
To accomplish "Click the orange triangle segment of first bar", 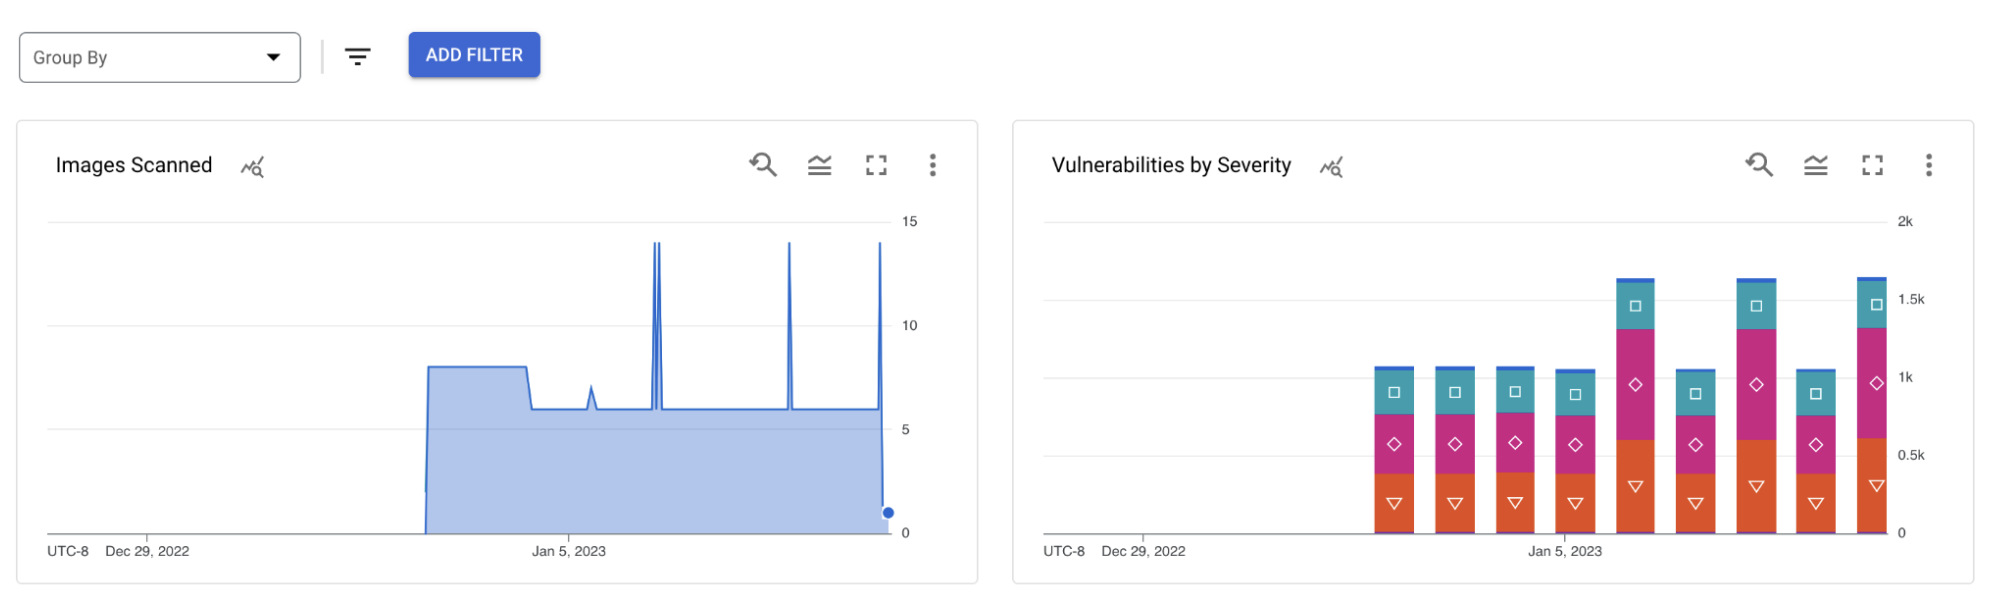I will [1394, 503].
